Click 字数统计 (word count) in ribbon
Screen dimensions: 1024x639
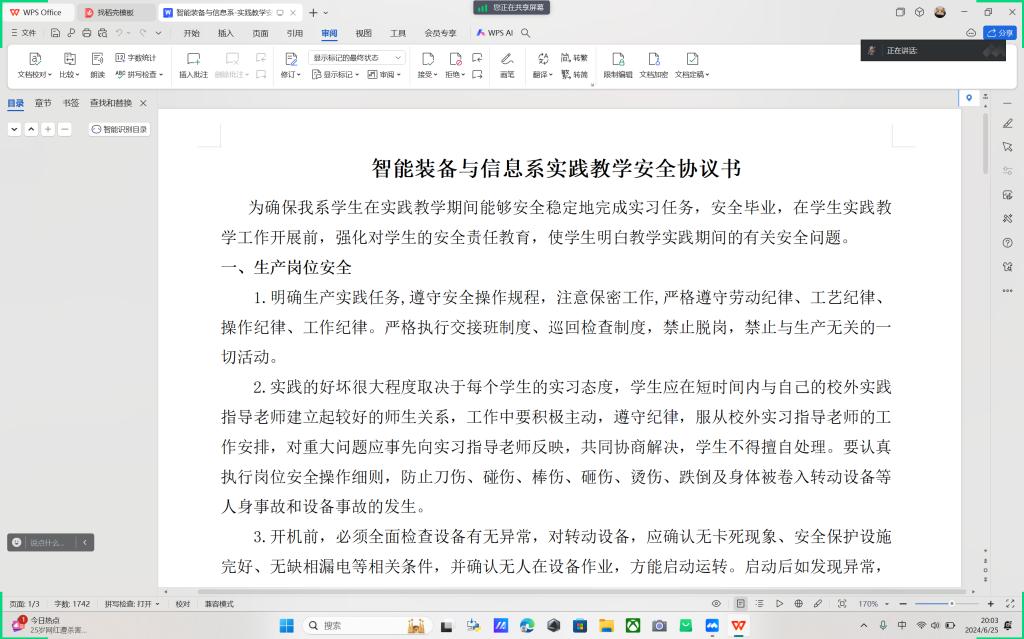(x=136, y=58)
